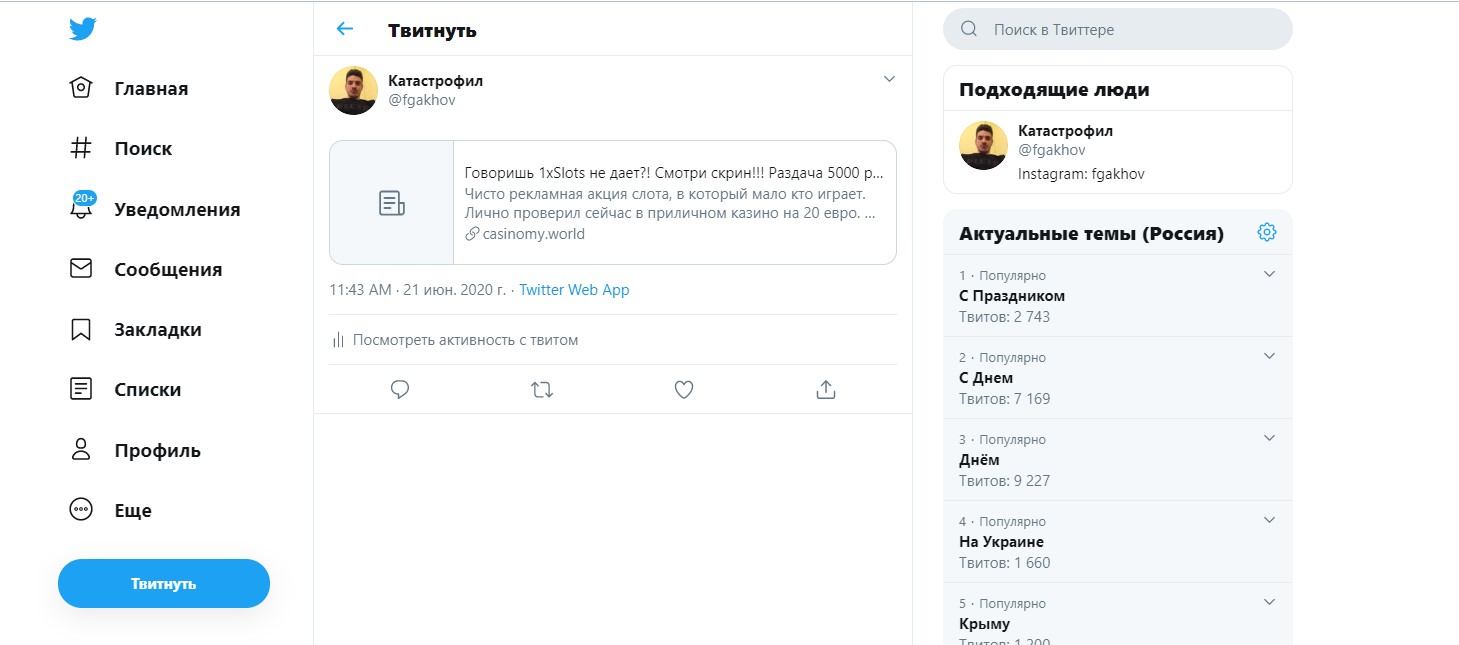Expand options for trend На Украине
Viewport: 1459px width, 645px height.
click(x=1268, y=519)
